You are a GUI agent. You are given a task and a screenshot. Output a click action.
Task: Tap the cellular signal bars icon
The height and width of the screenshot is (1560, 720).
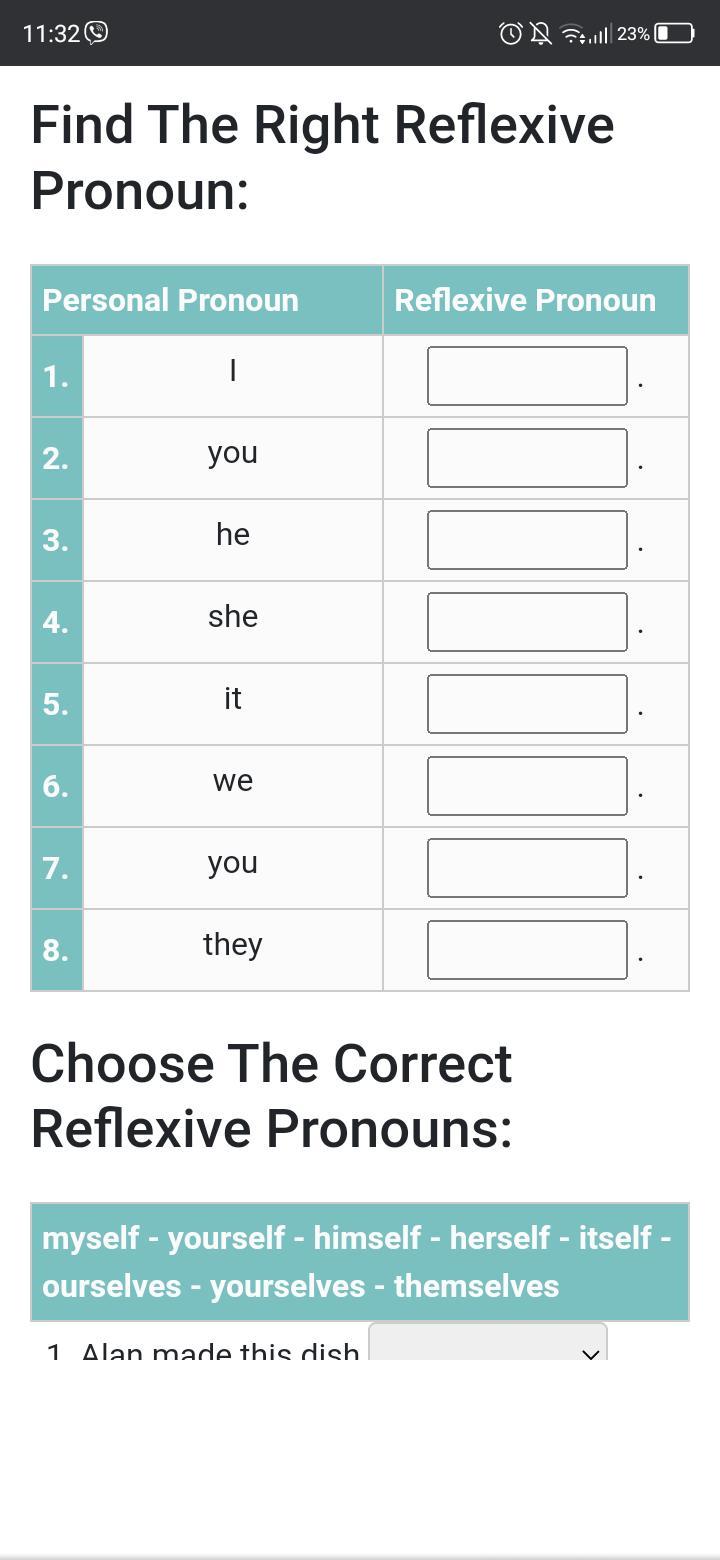[x=600, y=34]
